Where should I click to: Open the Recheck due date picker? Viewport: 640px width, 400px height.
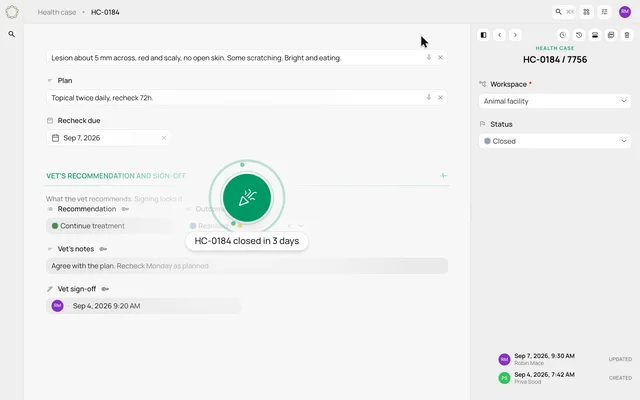pyautogui.click(x=109, y=138)
